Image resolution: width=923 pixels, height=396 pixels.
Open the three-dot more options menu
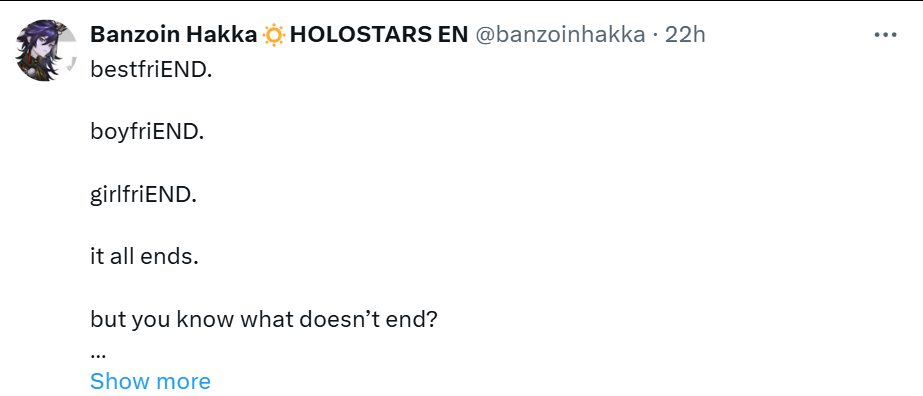click(x=885, y=35)
